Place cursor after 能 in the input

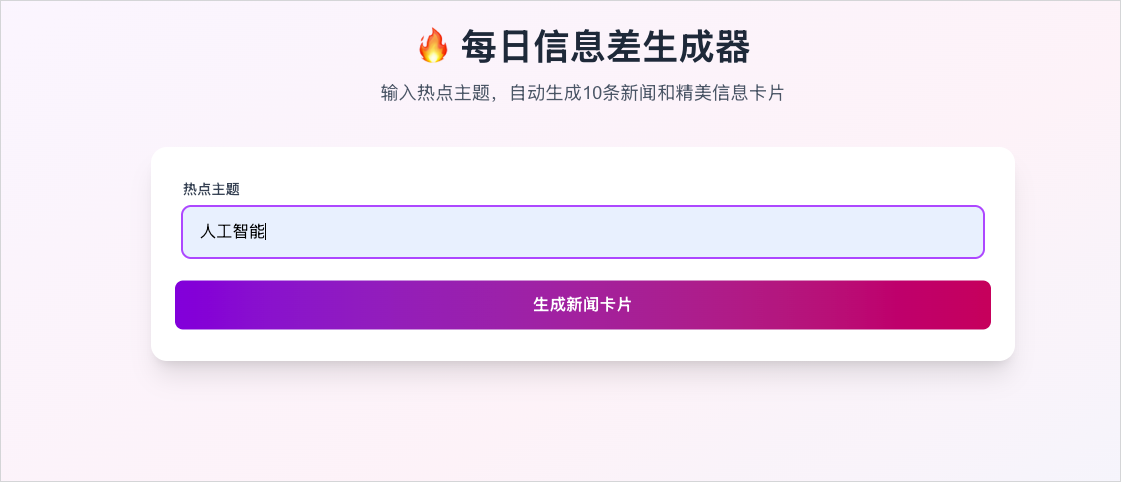(267, 231)
